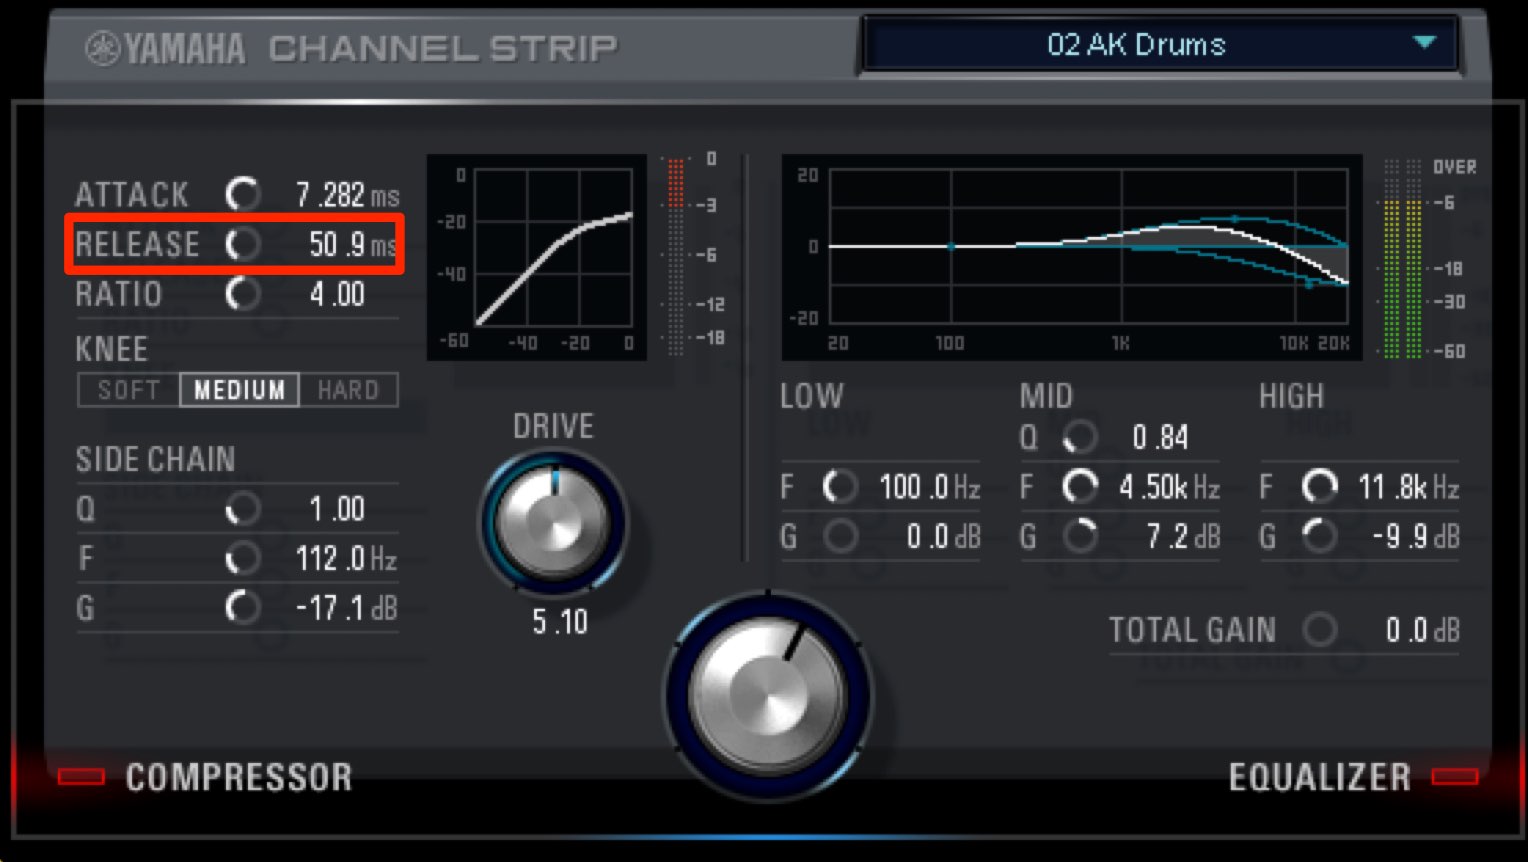Click the side chain F knob

pyautogui.click(x=243, y=558)
